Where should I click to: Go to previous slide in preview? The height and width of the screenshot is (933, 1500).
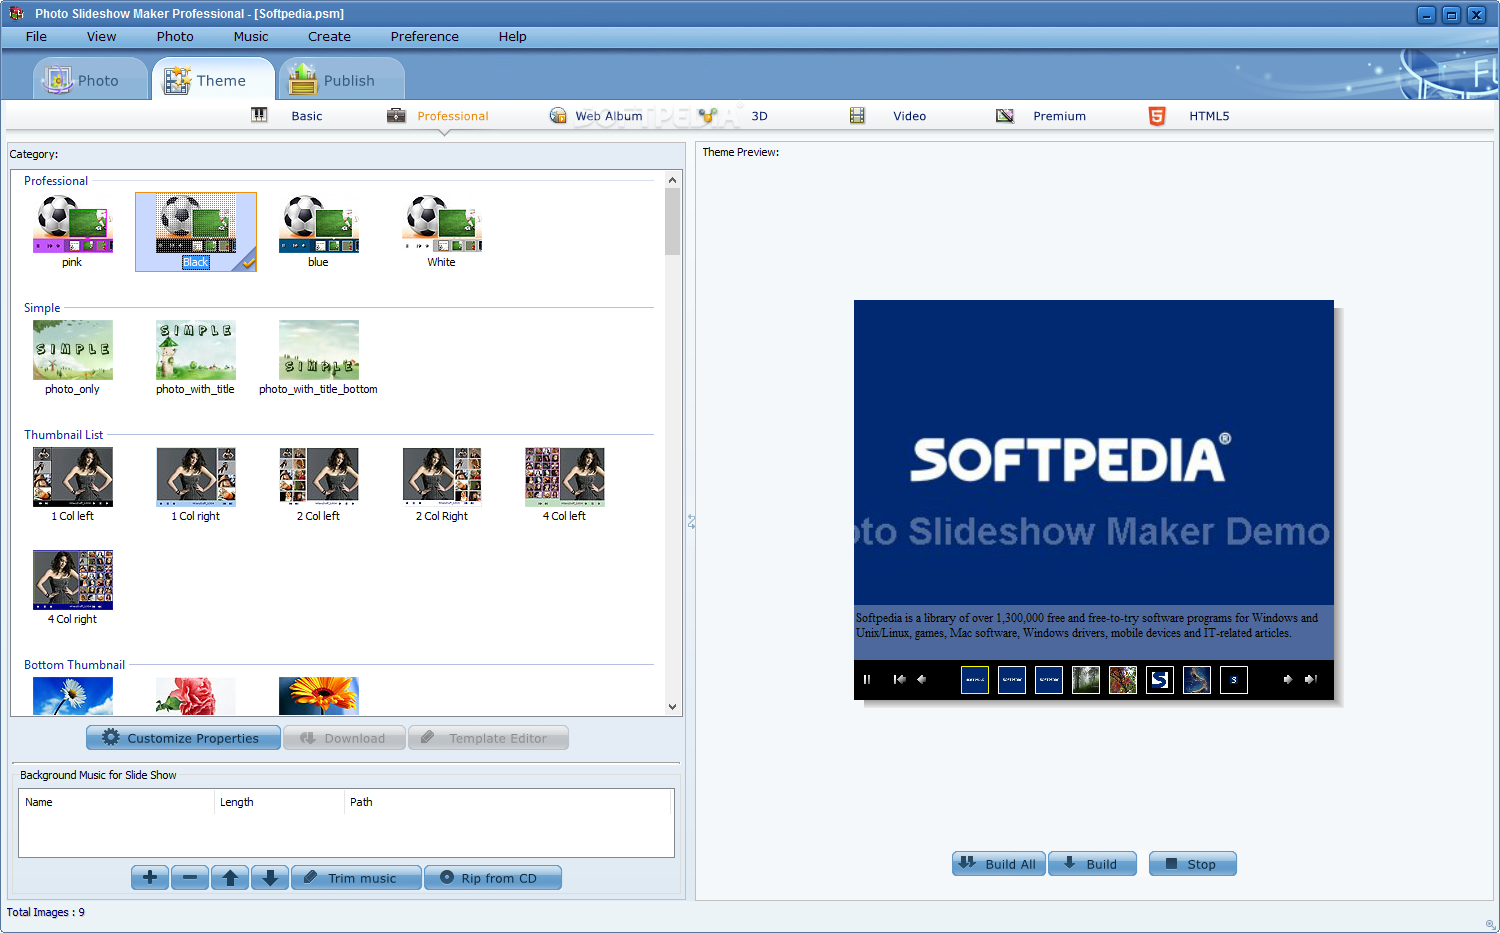pyautogui.click(x=921, y=679)
